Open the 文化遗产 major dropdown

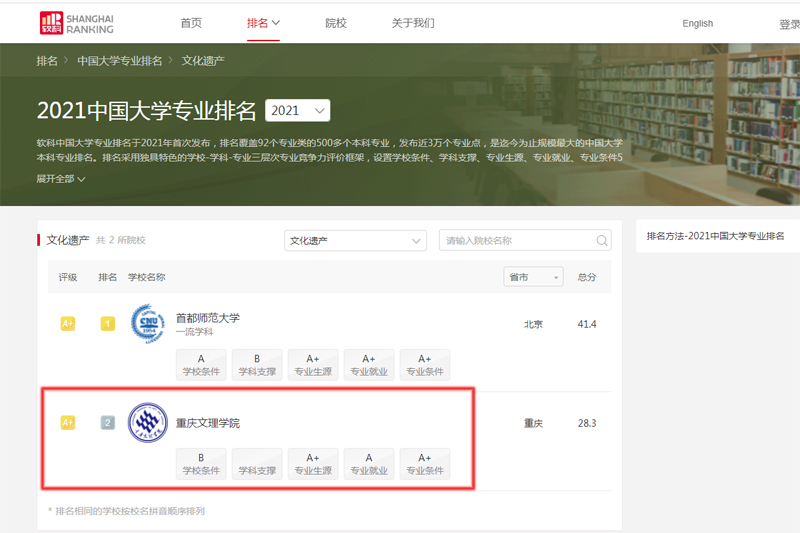click(x=355, y=241)
